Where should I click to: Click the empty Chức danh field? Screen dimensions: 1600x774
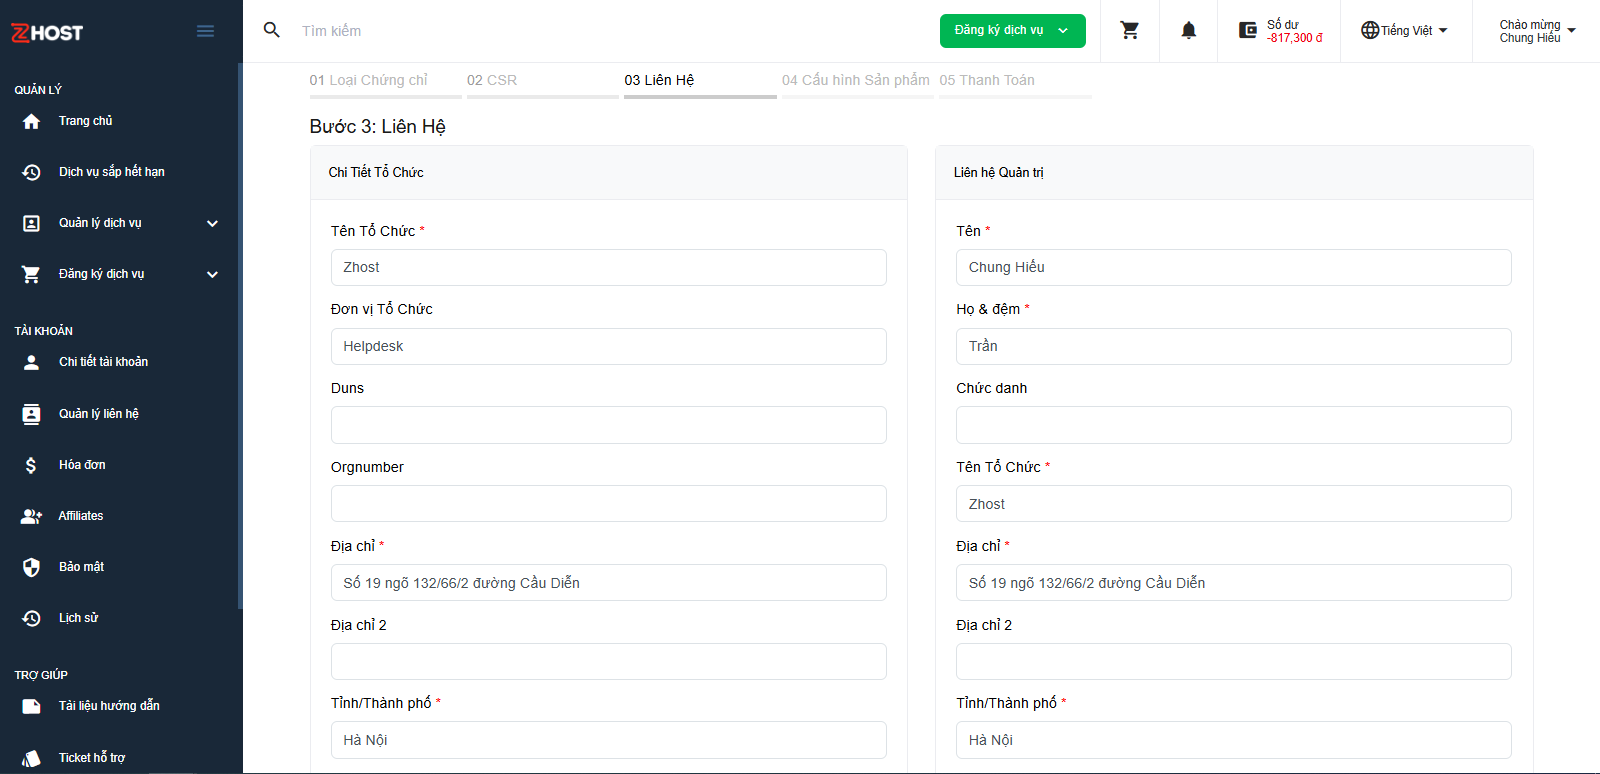pos(1234,425)
